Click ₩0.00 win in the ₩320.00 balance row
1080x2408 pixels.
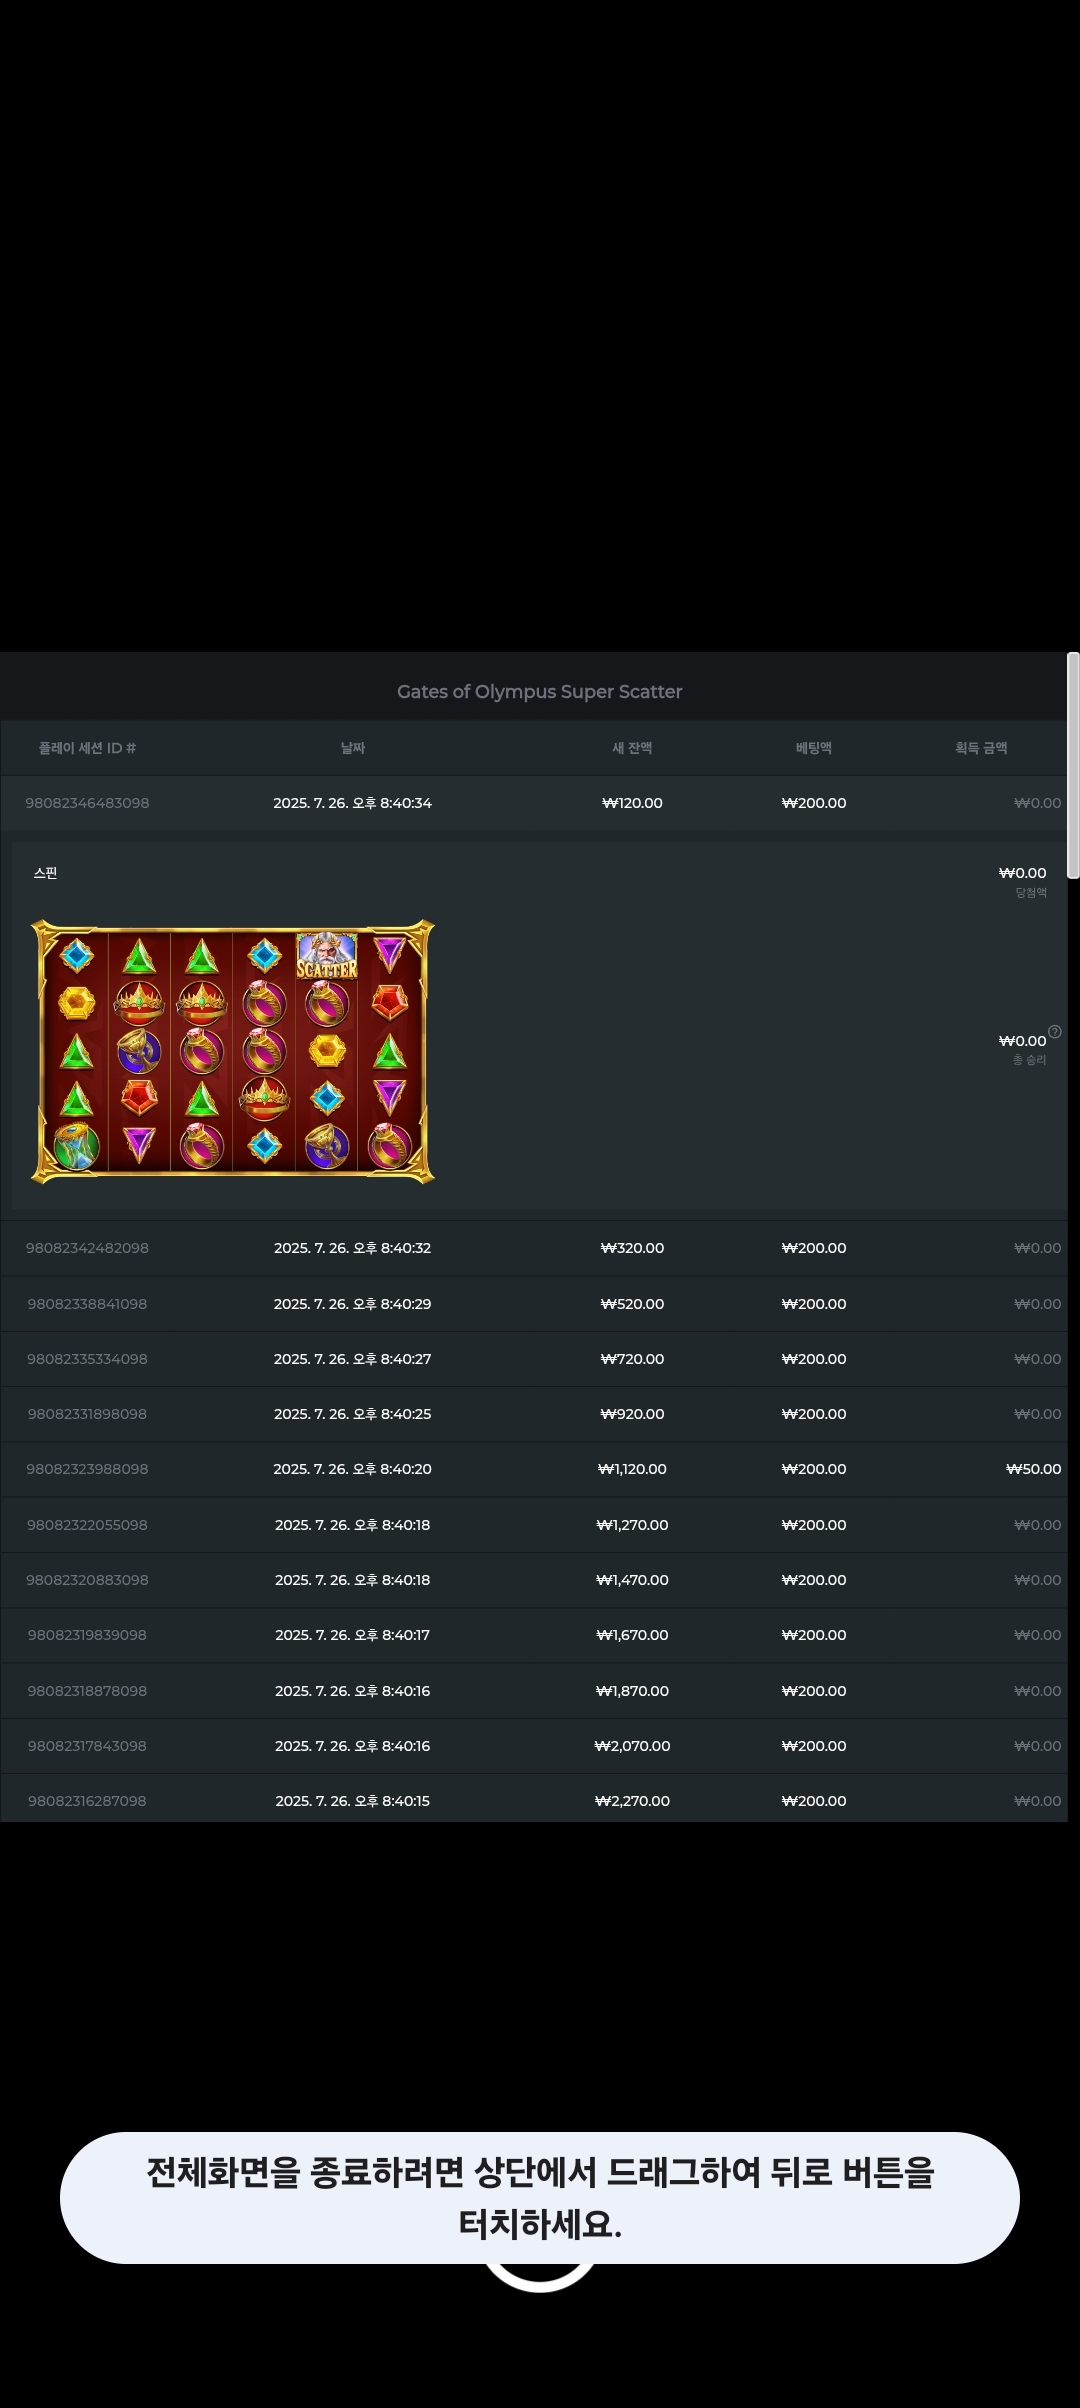tap(1037, 1248)
